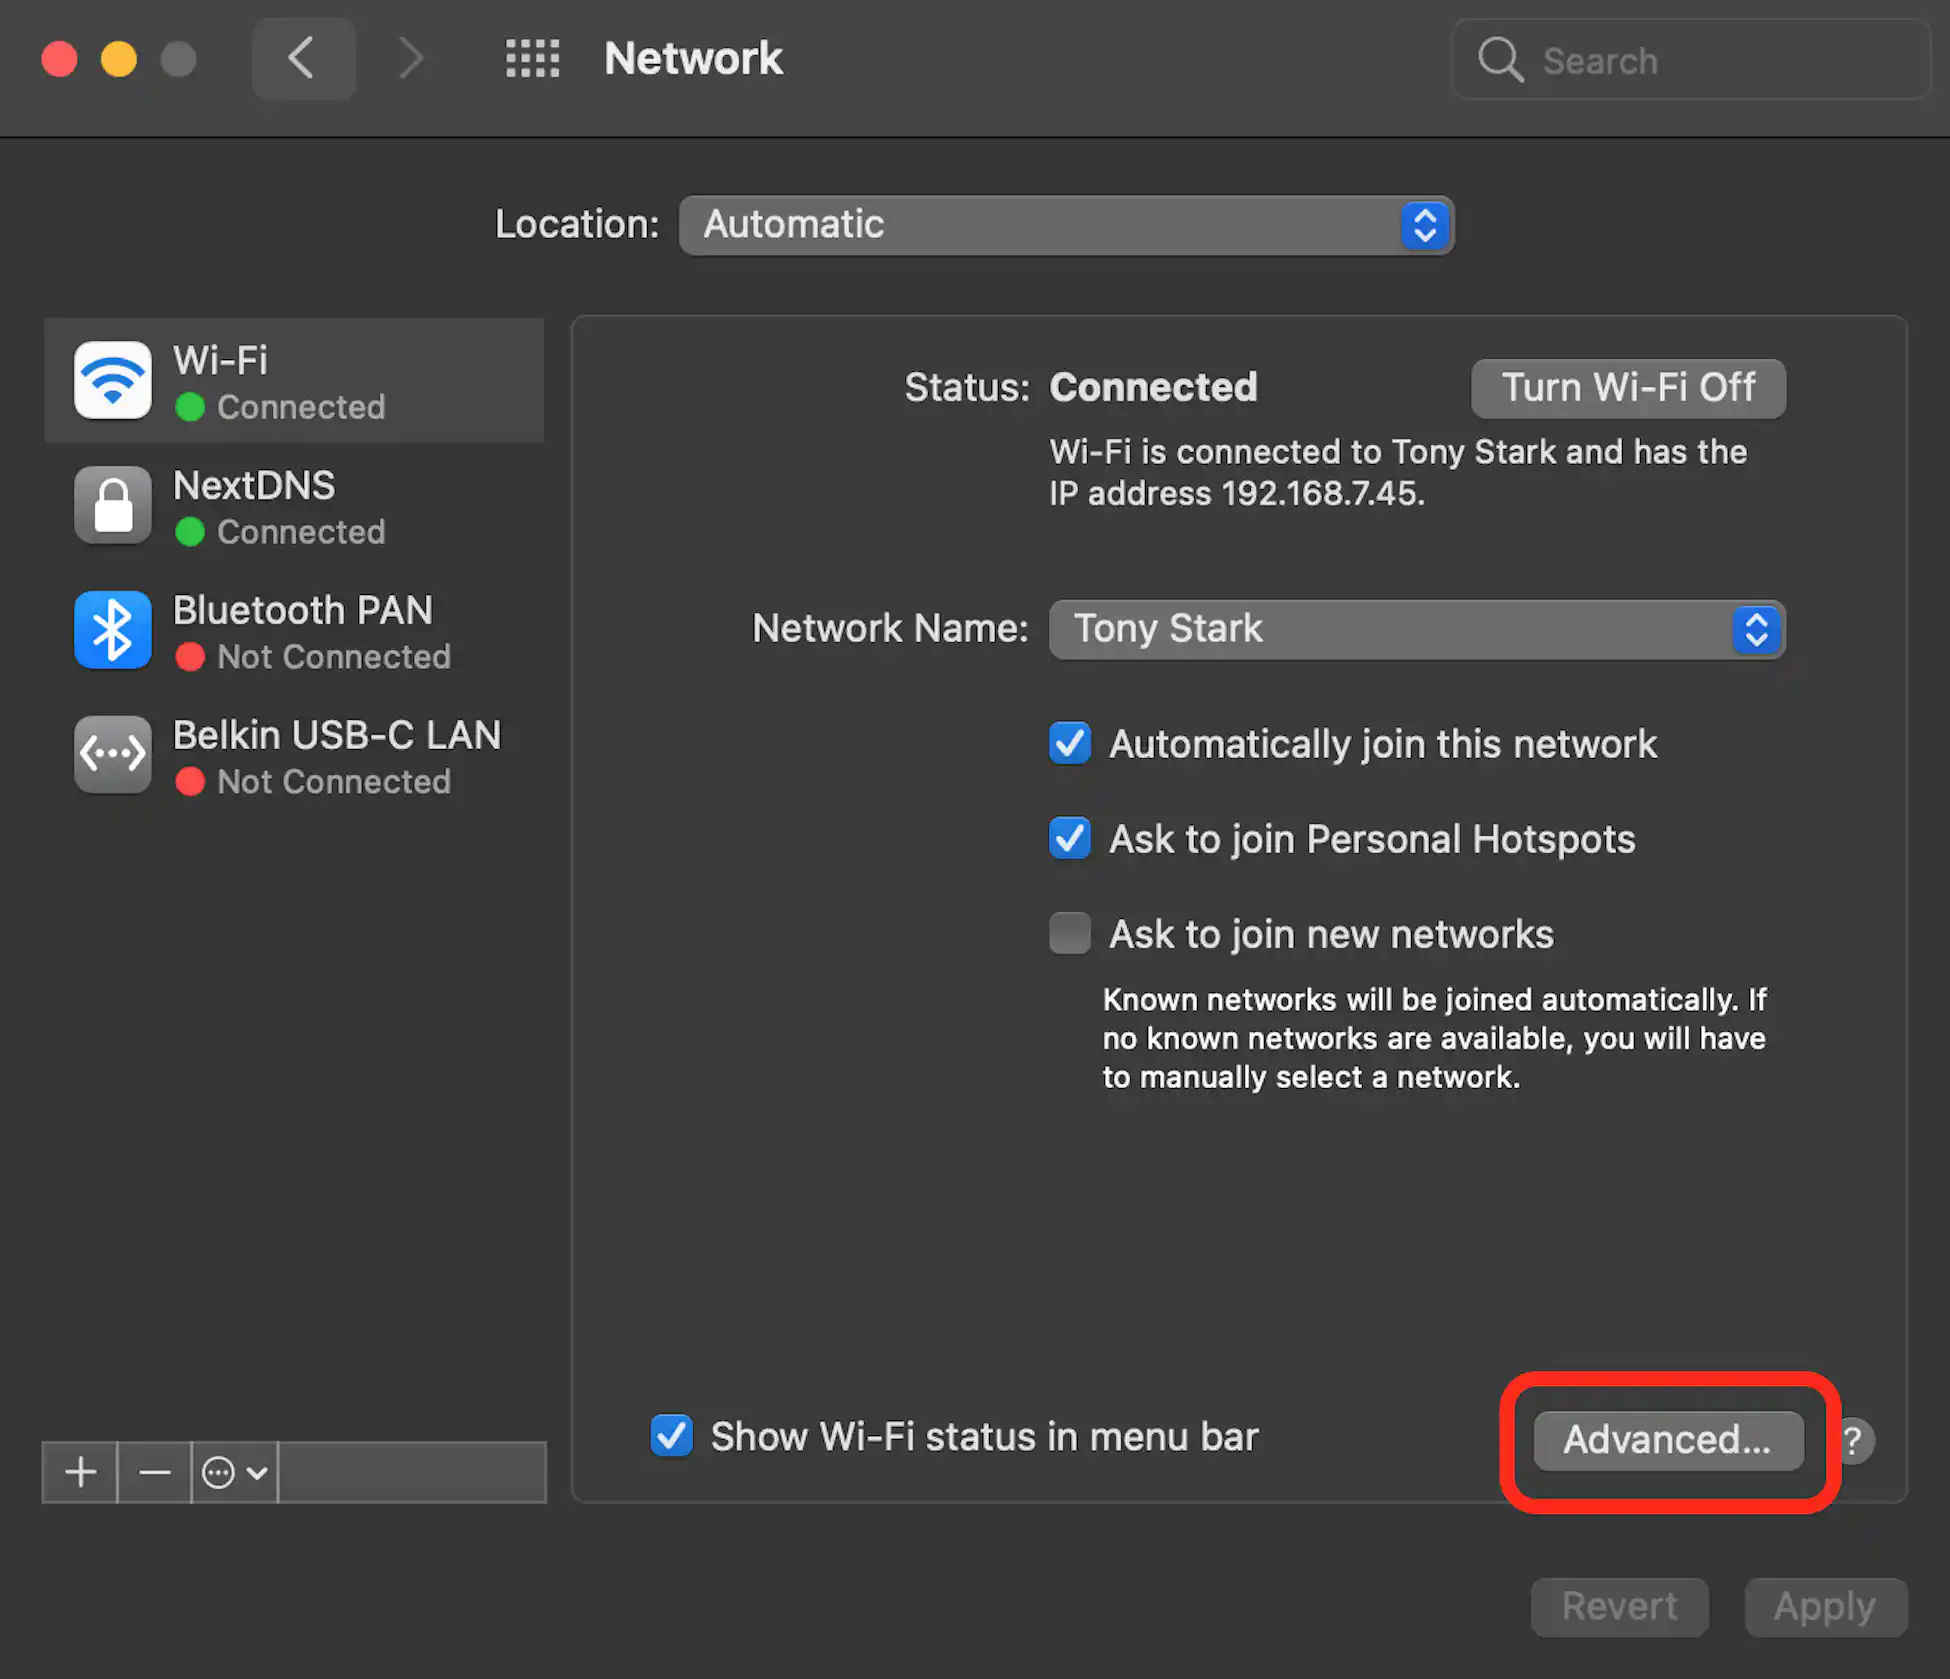Image resolution: width=1950 pixels, height=1679 pixels.
Task: Select the NextDNS lock icon
Action: pos(112,505)
